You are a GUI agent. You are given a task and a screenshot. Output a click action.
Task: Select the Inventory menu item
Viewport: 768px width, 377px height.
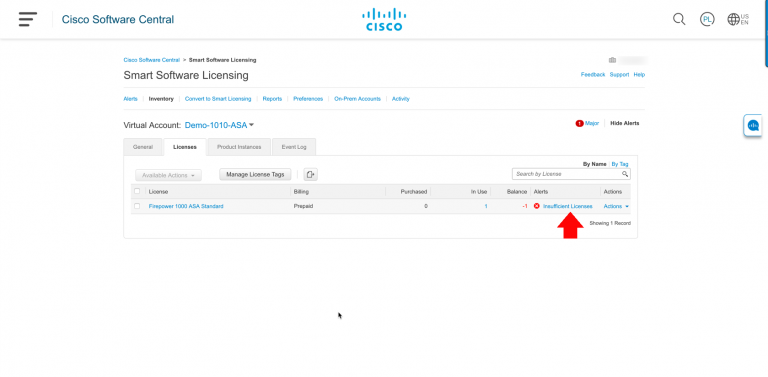(x=161, y=98)
